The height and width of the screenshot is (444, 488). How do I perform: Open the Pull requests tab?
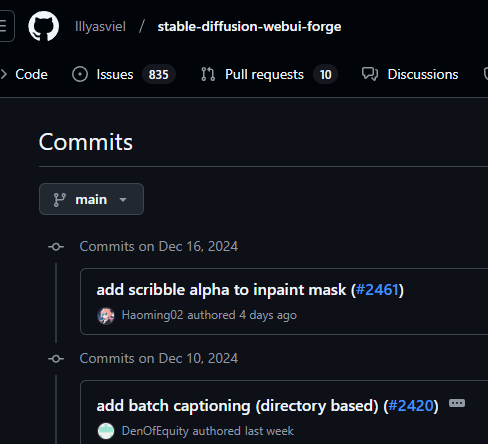tap(269, 74)
